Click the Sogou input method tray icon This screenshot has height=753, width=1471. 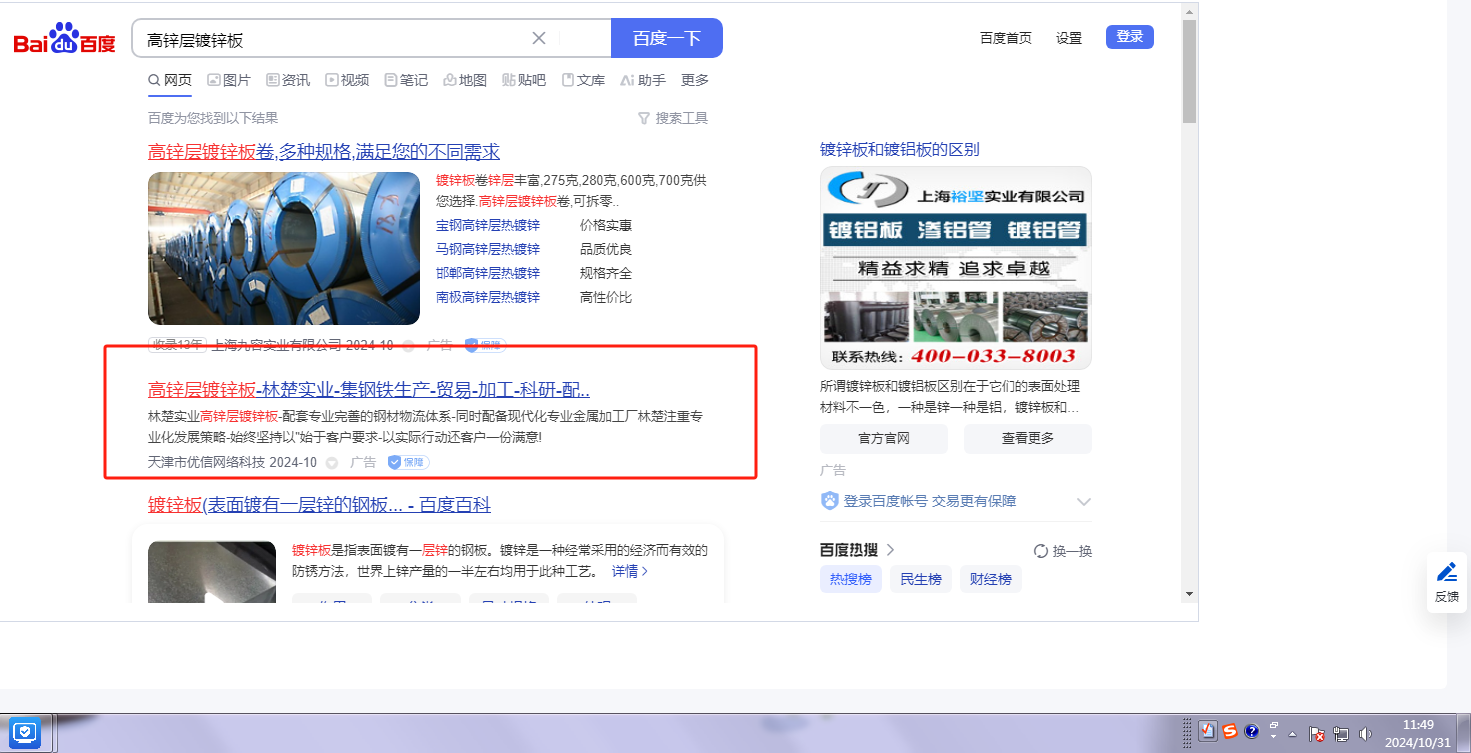click(x=1230, y=731)
